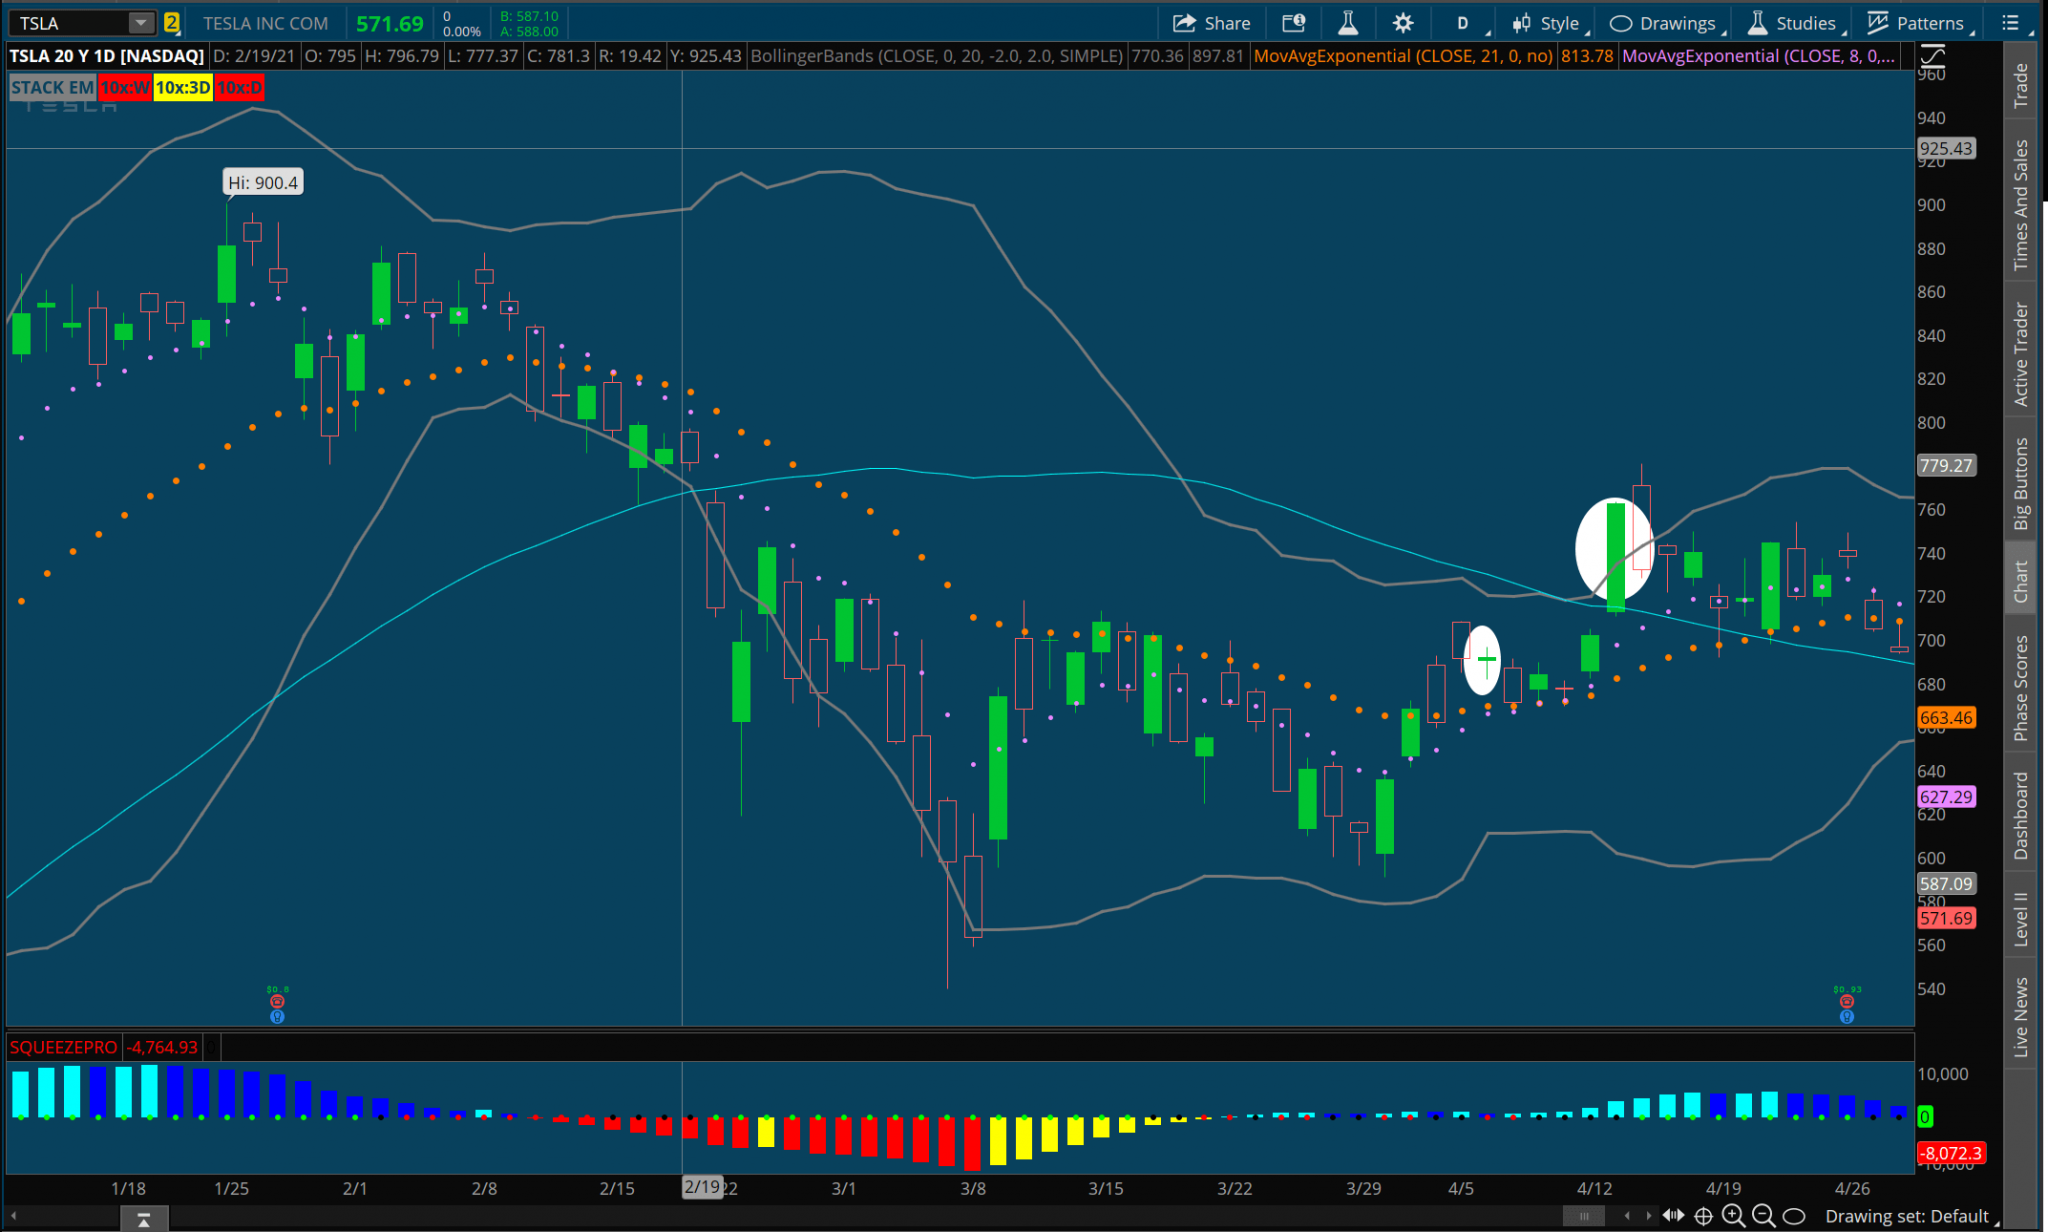Enable the 10x:D stack option
Screen dimensions: 2048x1232
239,88
